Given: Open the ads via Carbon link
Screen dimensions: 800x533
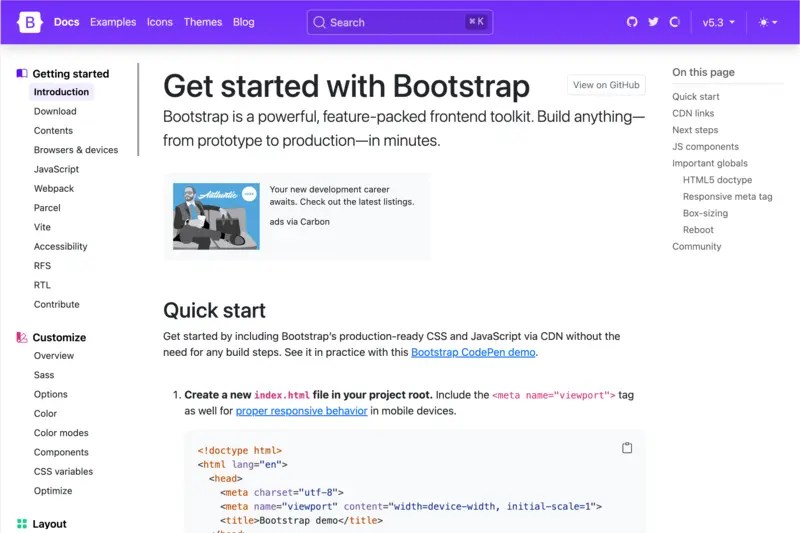Looking at the screenshot, I should [x=299, y=222].
